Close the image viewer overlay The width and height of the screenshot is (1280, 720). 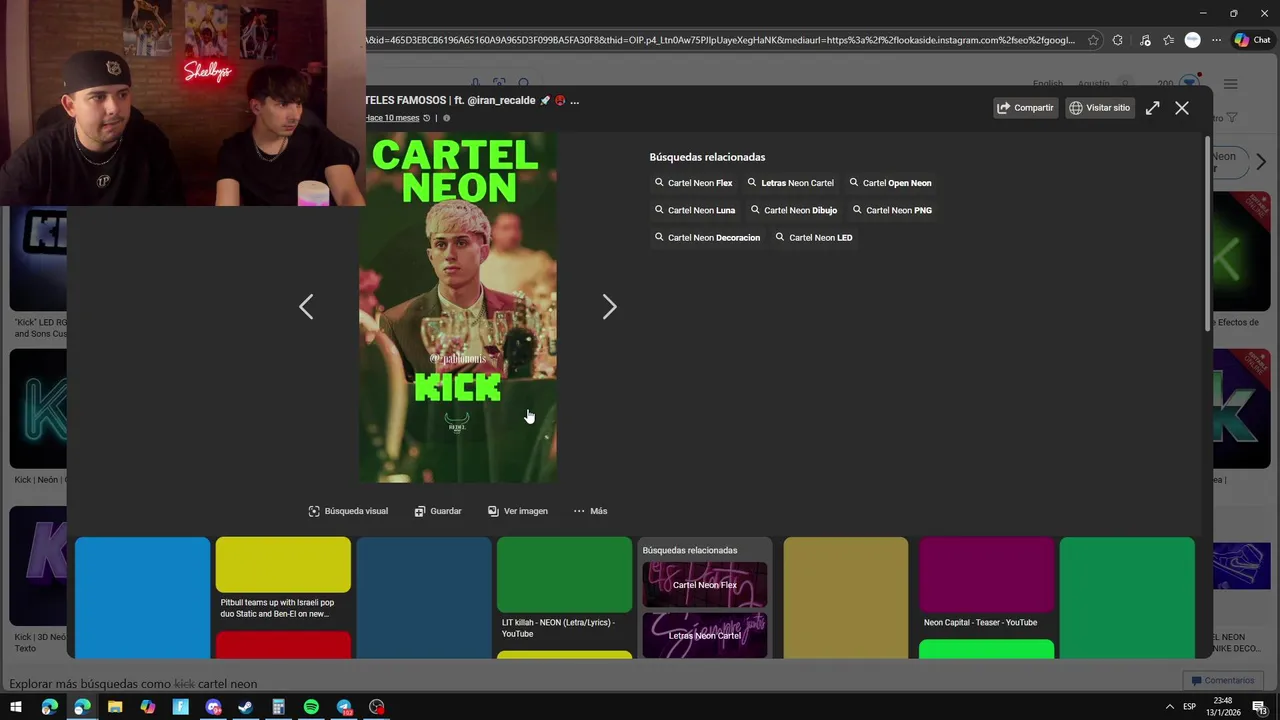tap(1182, 108)
